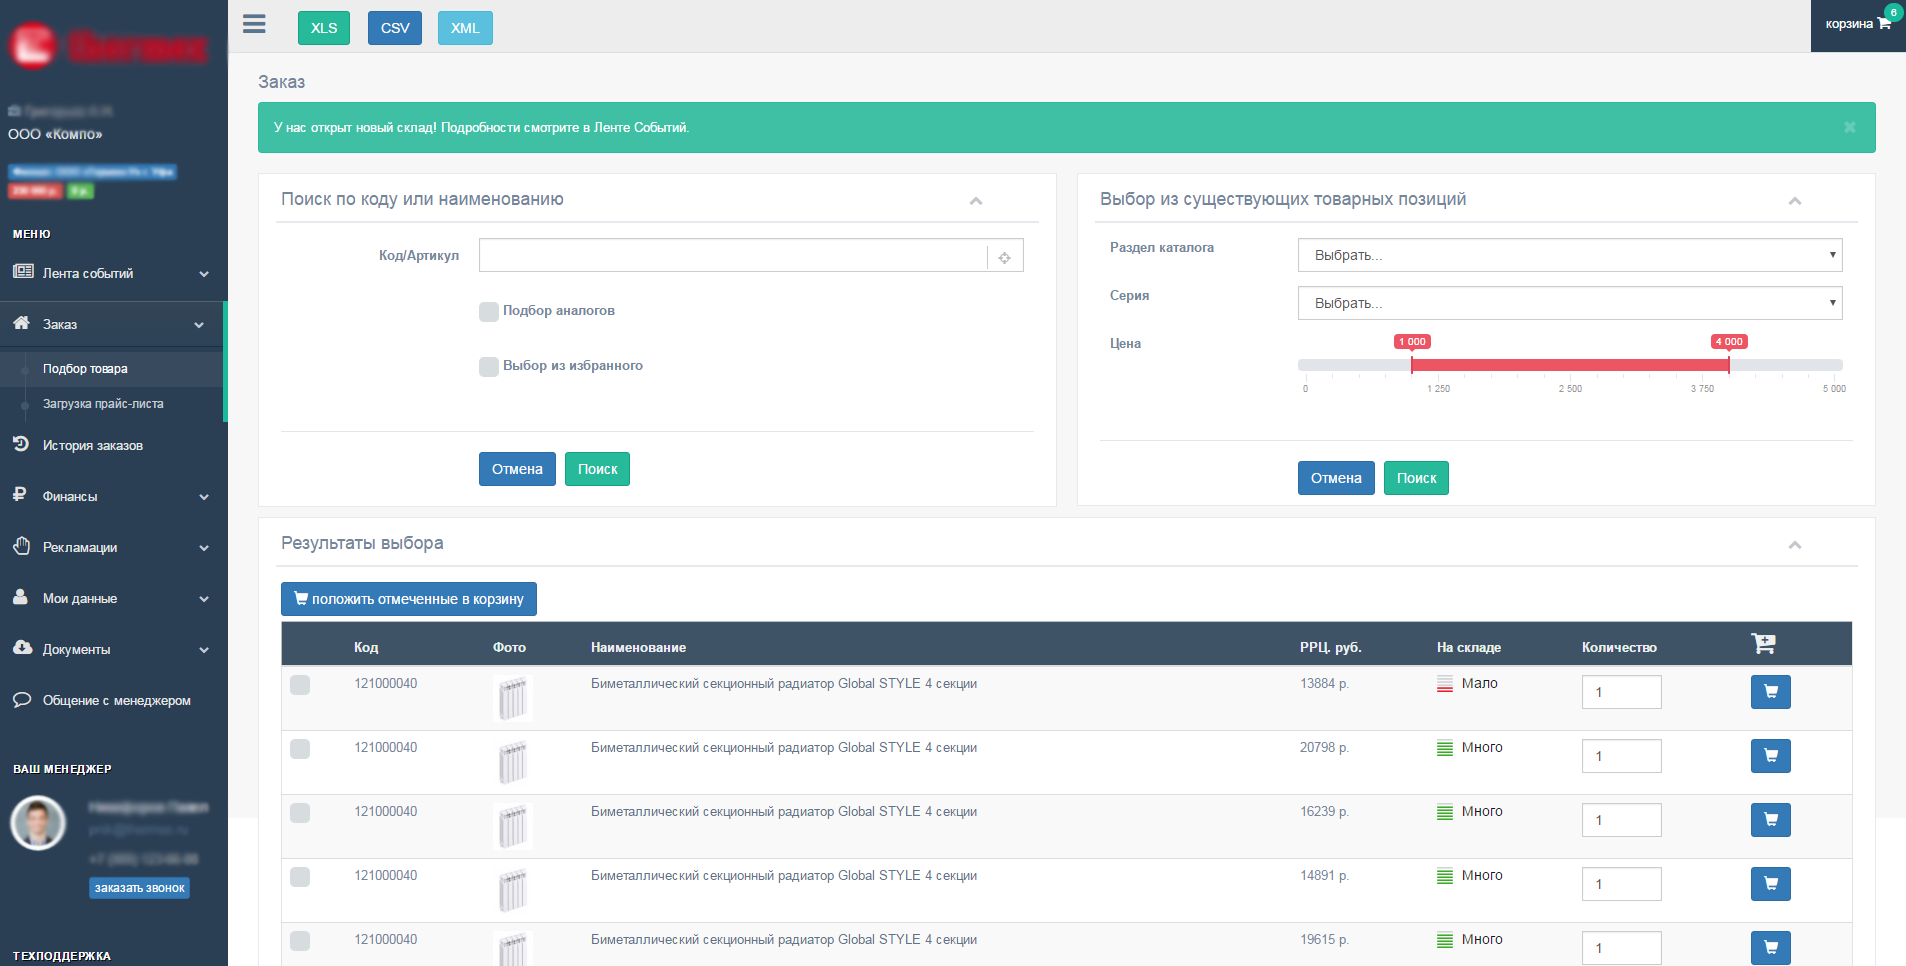Viewport: 1906px width, 966px height.
Task: Open Загрузка прайс-листа submenu item
Action: tap(103, 404)
